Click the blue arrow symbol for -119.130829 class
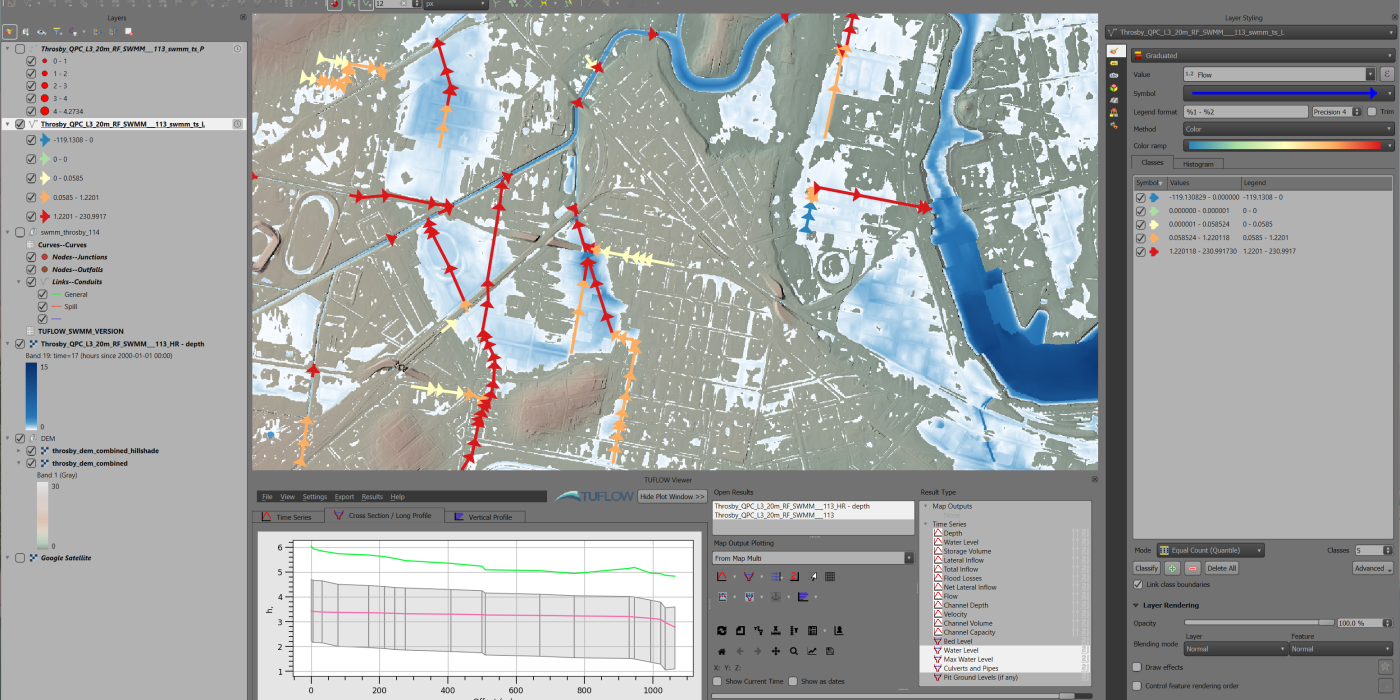 point(1154,198)
